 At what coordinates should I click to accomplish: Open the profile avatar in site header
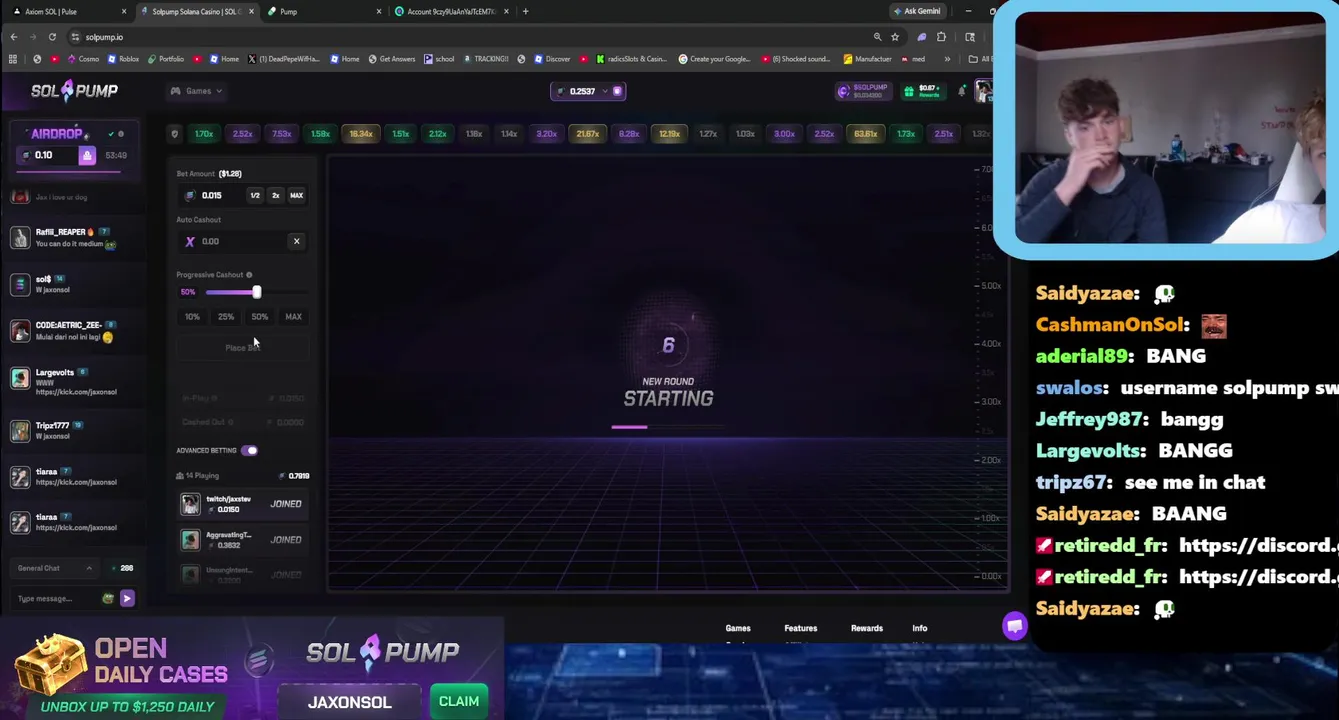pos(983,91)
